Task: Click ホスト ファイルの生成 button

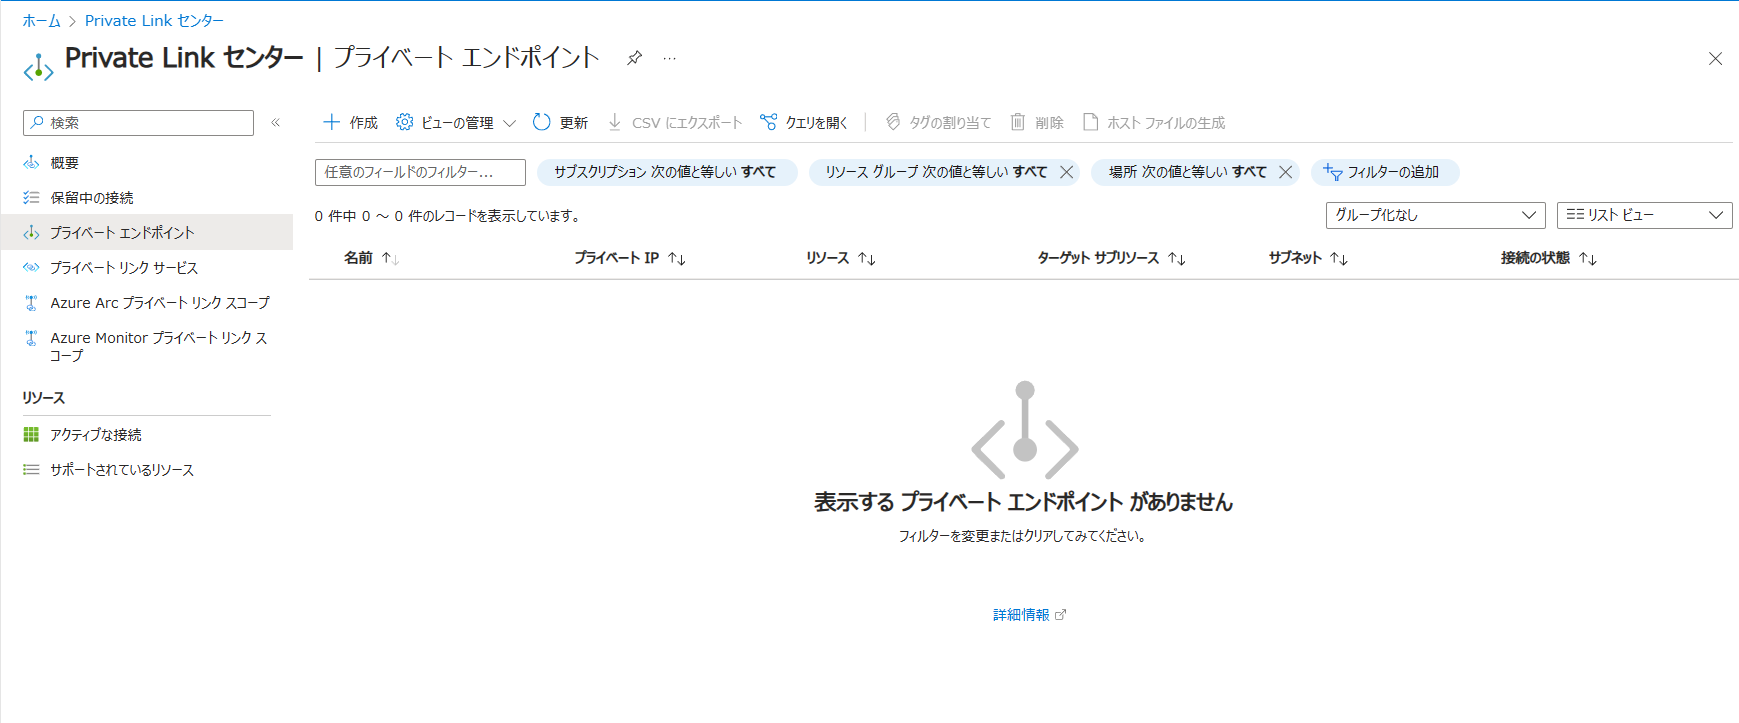Action: (1154, 123)
